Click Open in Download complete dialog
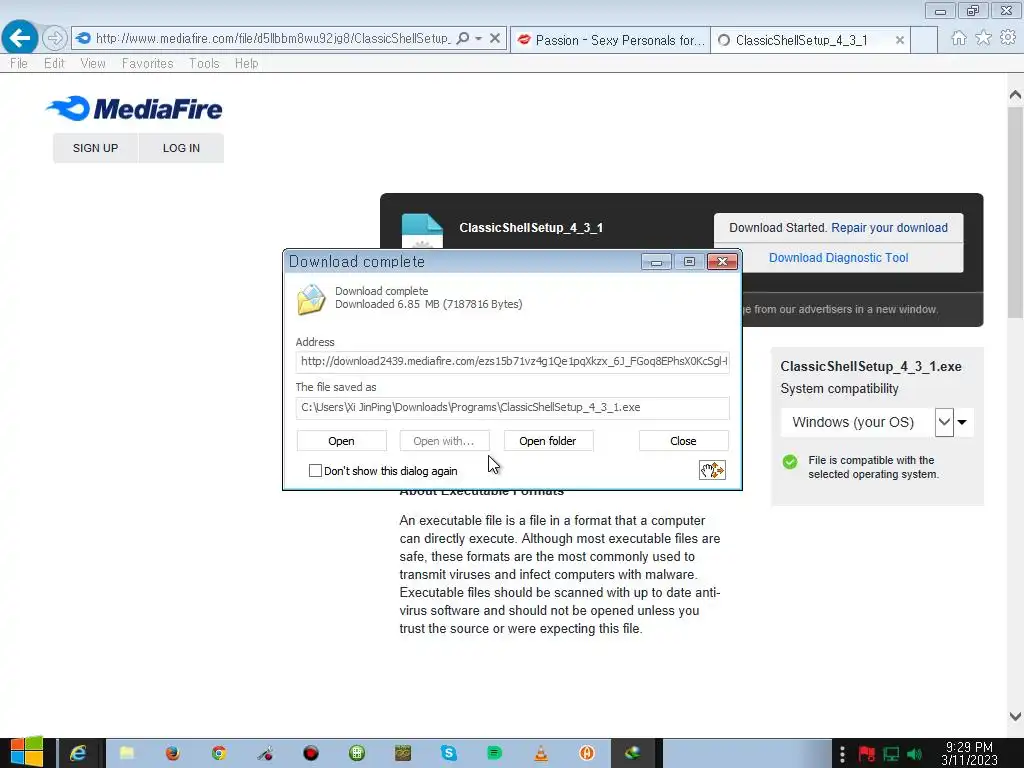 click(342, 441)
